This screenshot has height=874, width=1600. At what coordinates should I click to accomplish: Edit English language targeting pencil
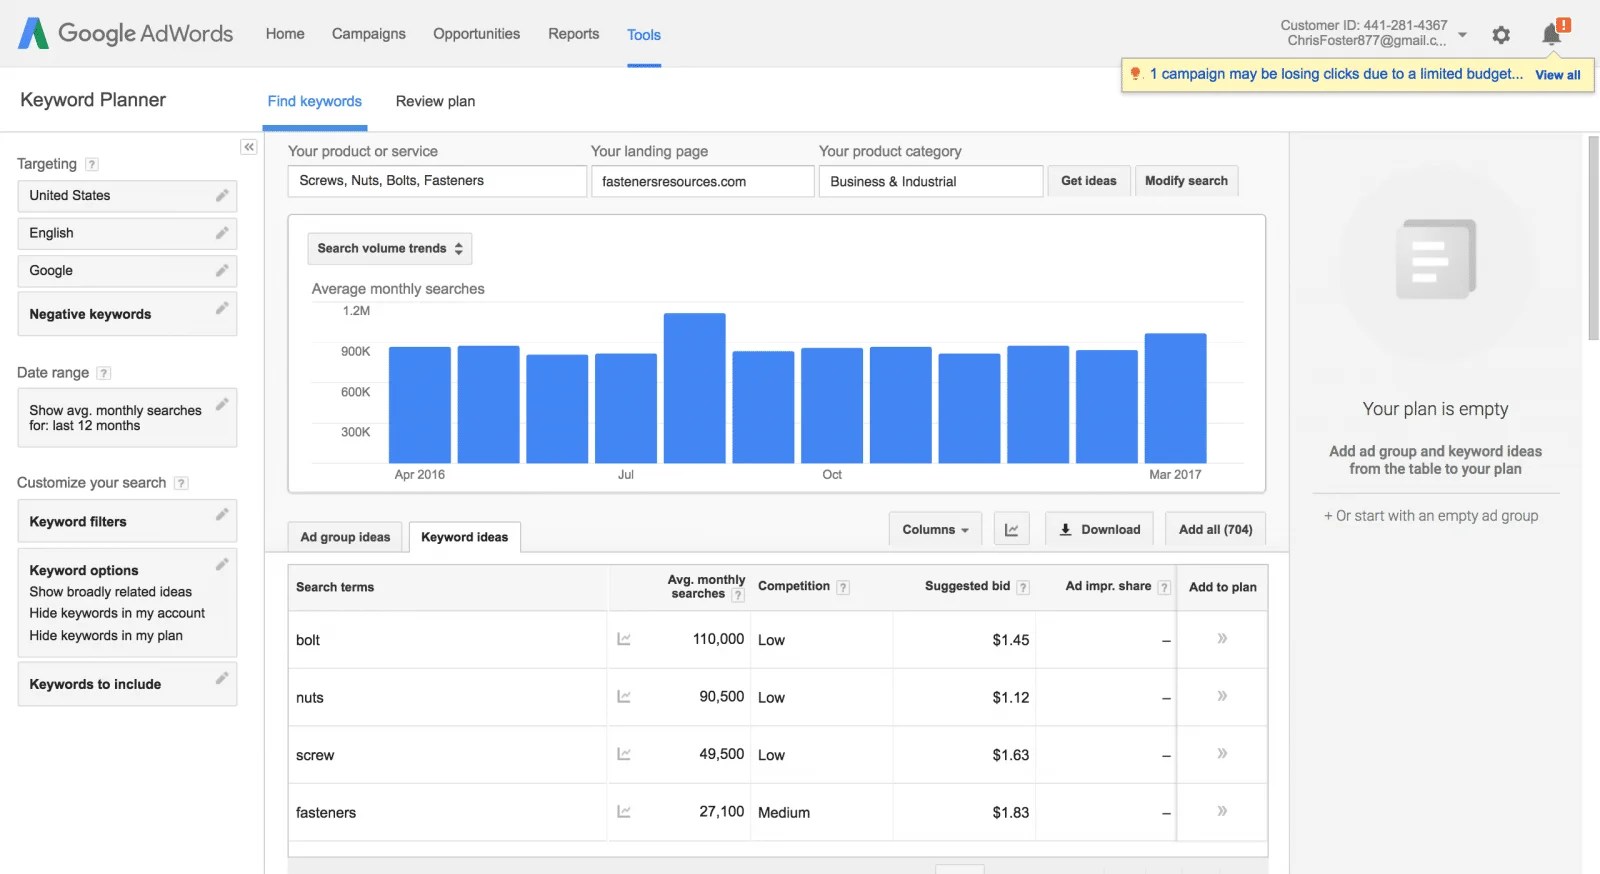[x=222, y=233]
